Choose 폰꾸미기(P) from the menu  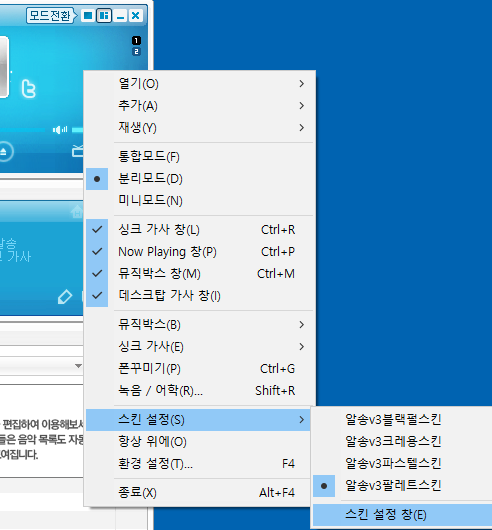pyautogui.click(x=199, y=368)
